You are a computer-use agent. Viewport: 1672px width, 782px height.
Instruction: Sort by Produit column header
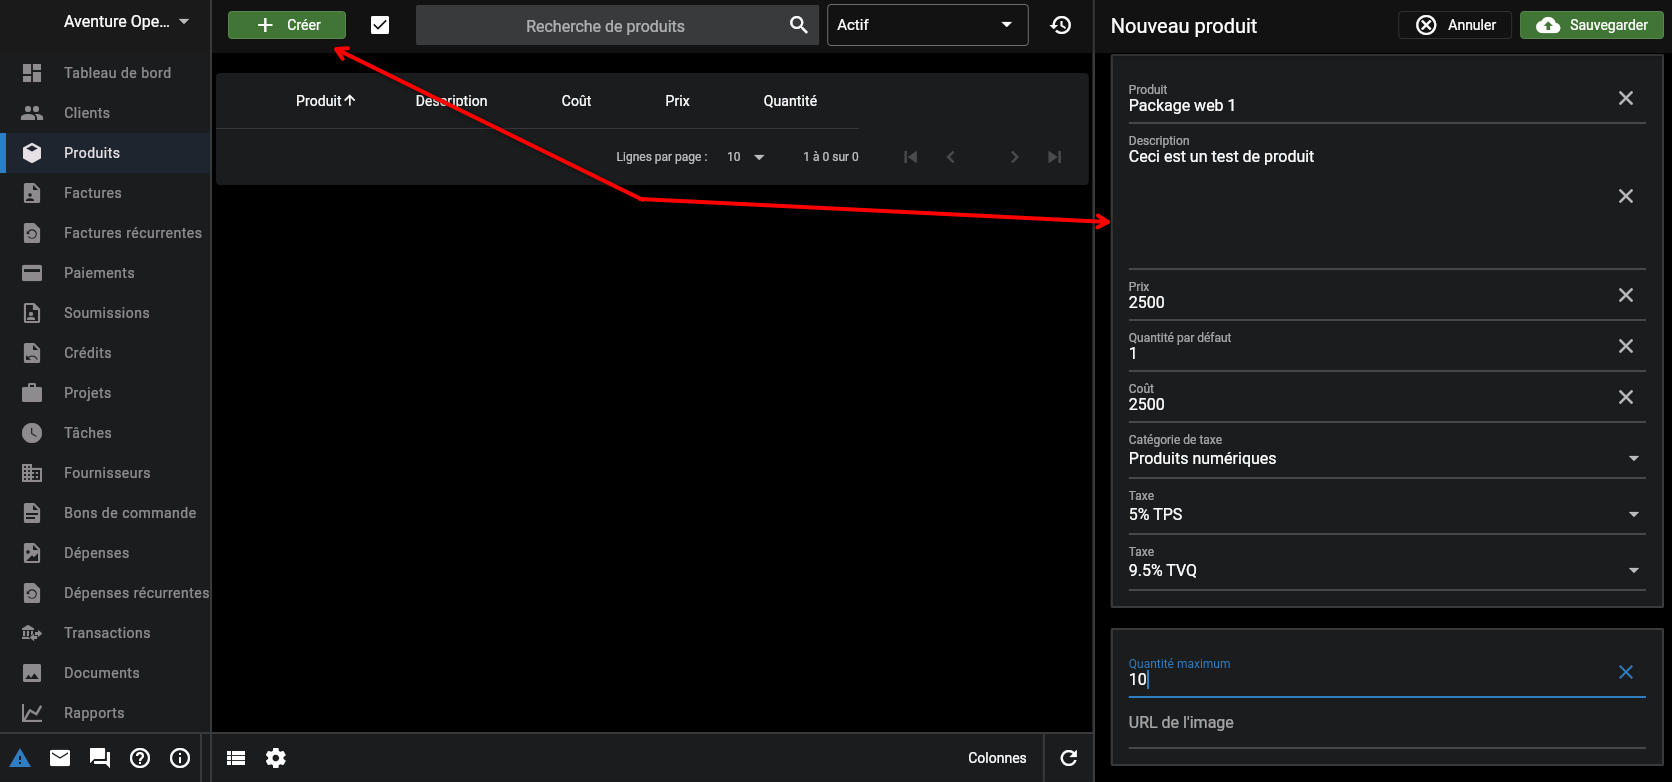325,101
